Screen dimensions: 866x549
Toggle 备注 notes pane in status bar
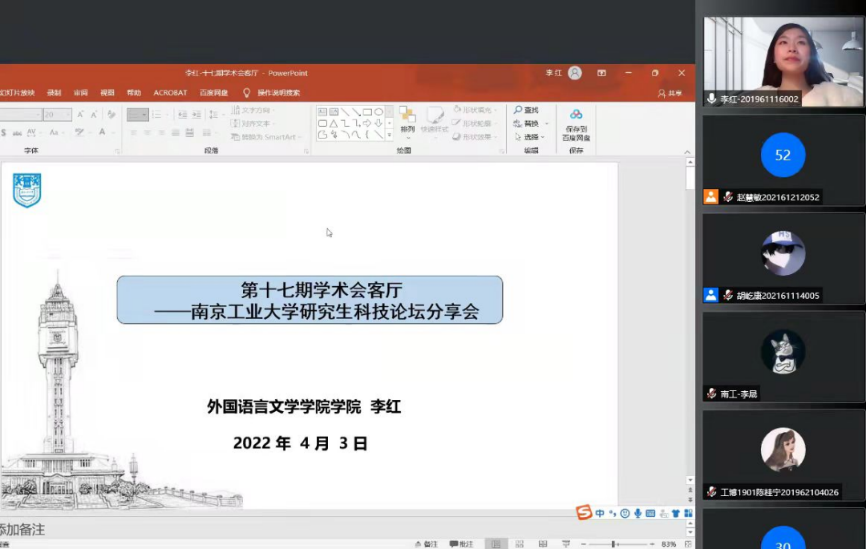click(426, 544)
